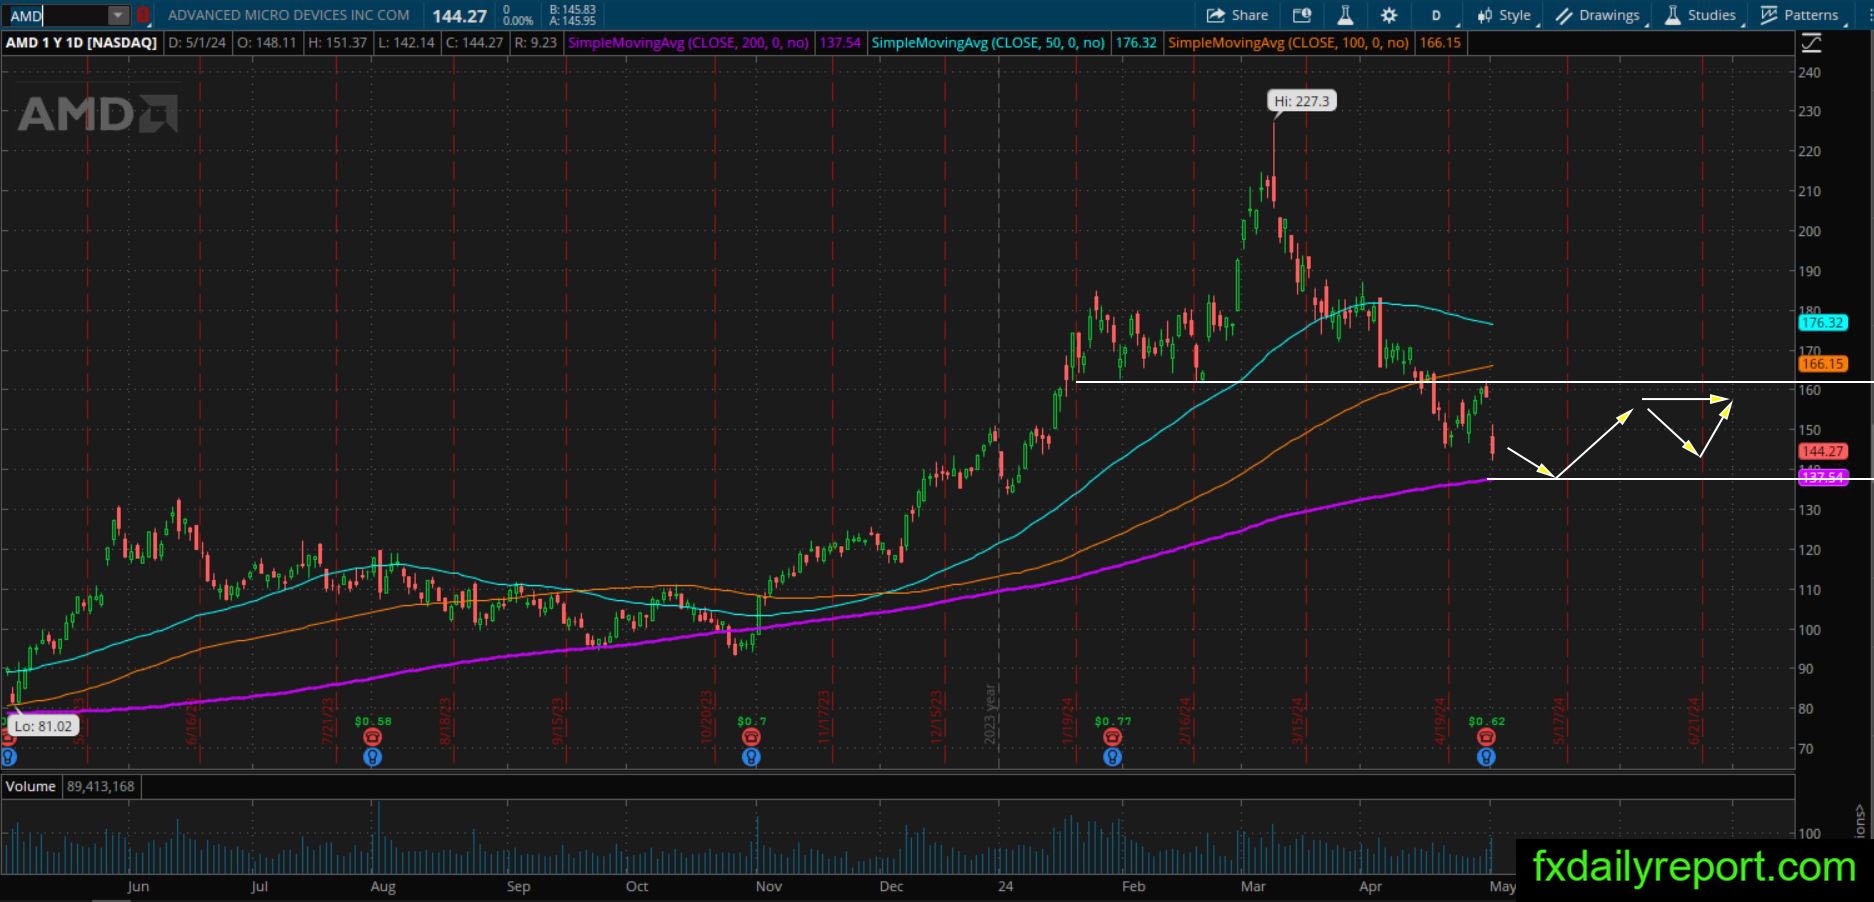Click the earnings phone icon under $0.77
The width and height of the screenshot is (1874, 902).
click(1112, 737)
